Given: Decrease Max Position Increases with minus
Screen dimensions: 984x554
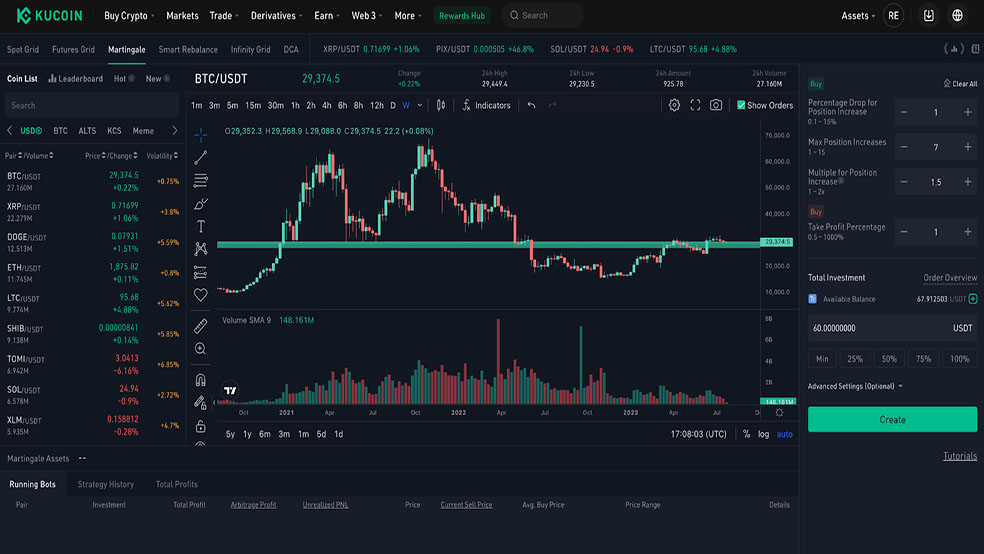Looking at the screenshot, I should tap(904, 147).
